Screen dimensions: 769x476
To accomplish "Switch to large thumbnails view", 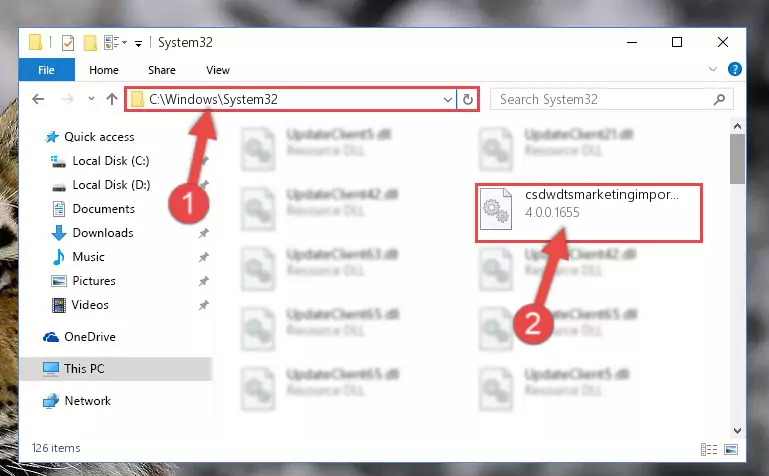I will [731, 449].
